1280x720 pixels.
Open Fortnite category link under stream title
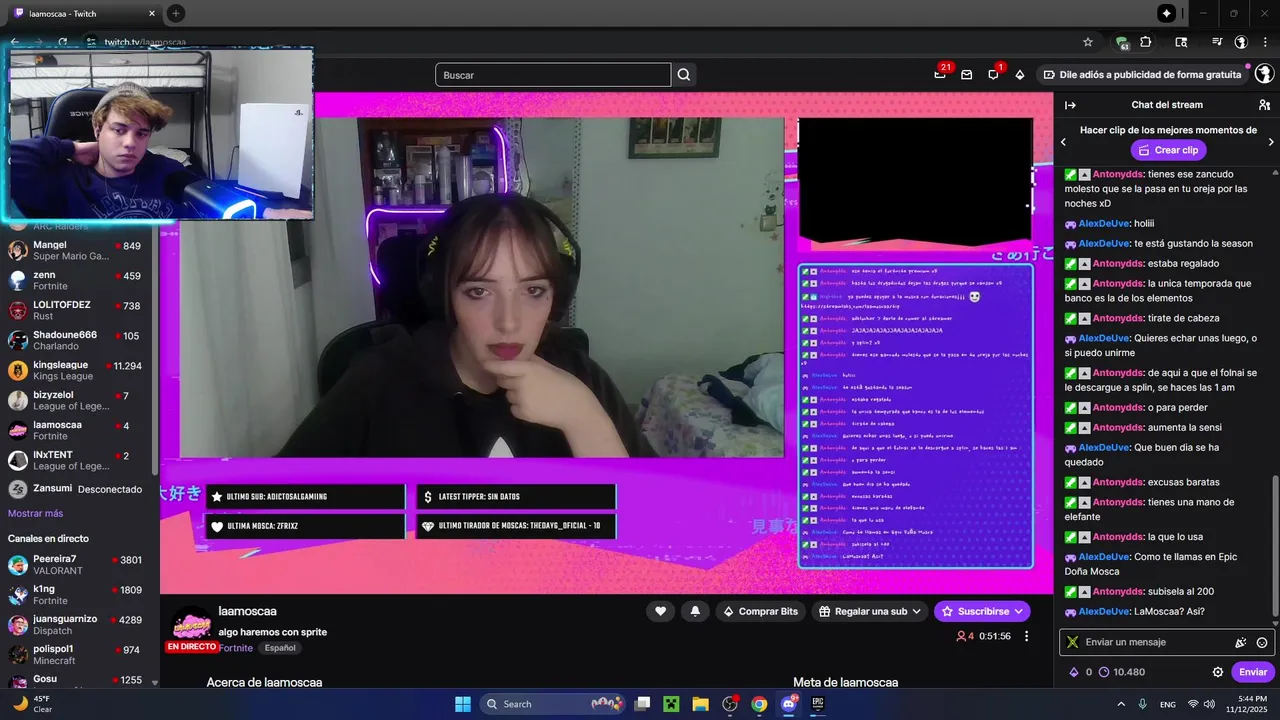pos(236,648)
